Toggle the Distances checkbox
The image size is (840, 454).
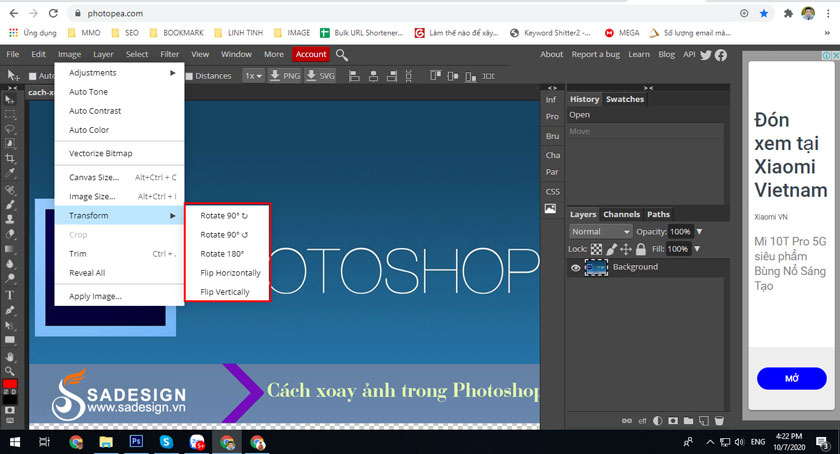[x=189, y=76]
